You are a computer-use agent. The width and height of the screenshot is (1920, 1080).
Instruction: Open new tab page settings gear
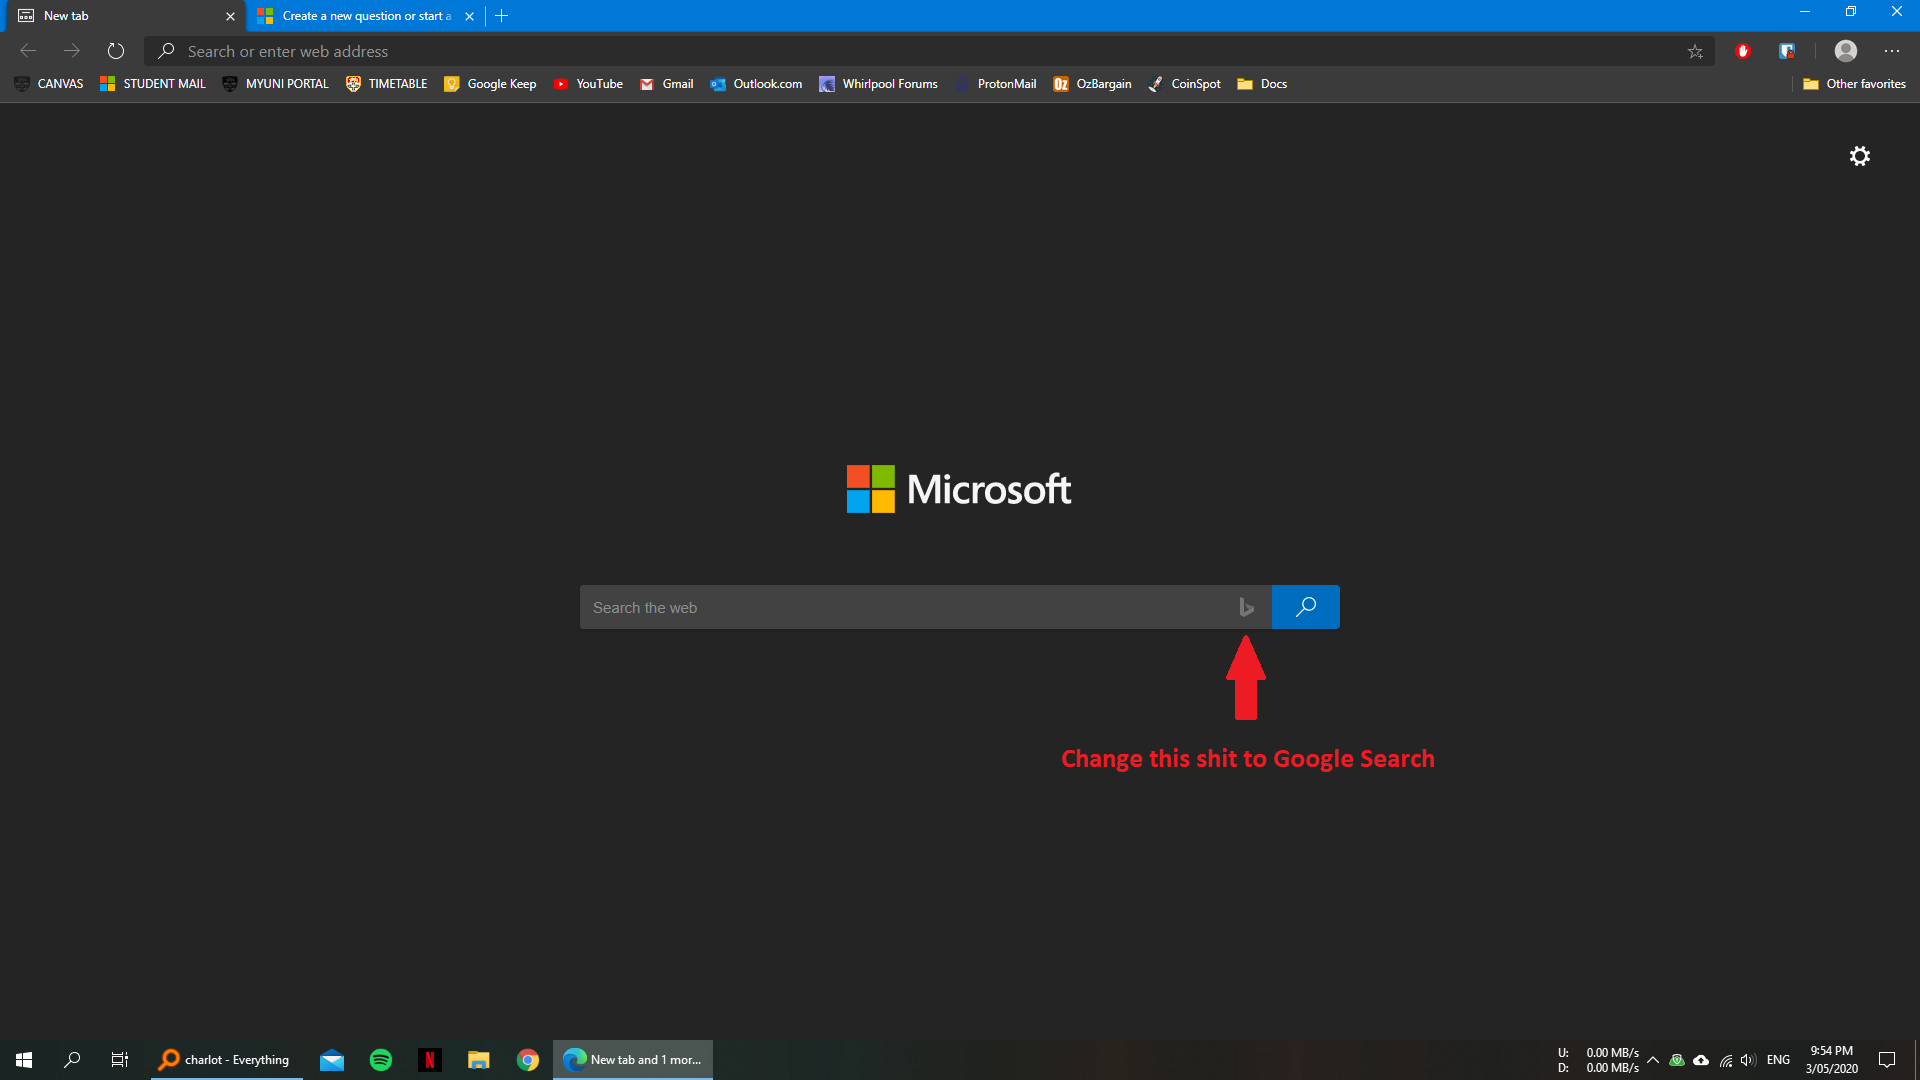(1859, 156)
